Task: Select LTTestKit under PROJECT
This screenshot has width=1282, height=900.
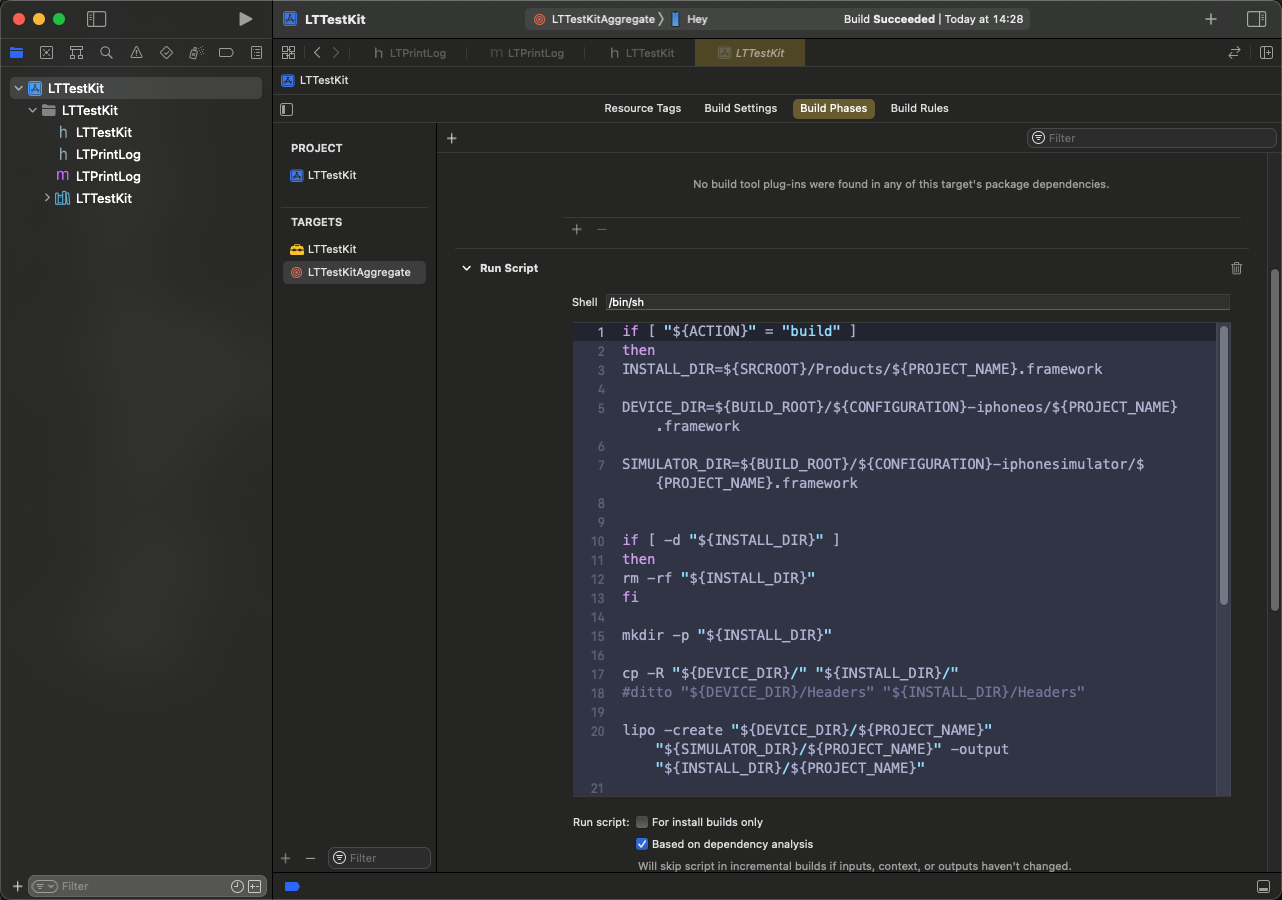Action: [323, 175]
